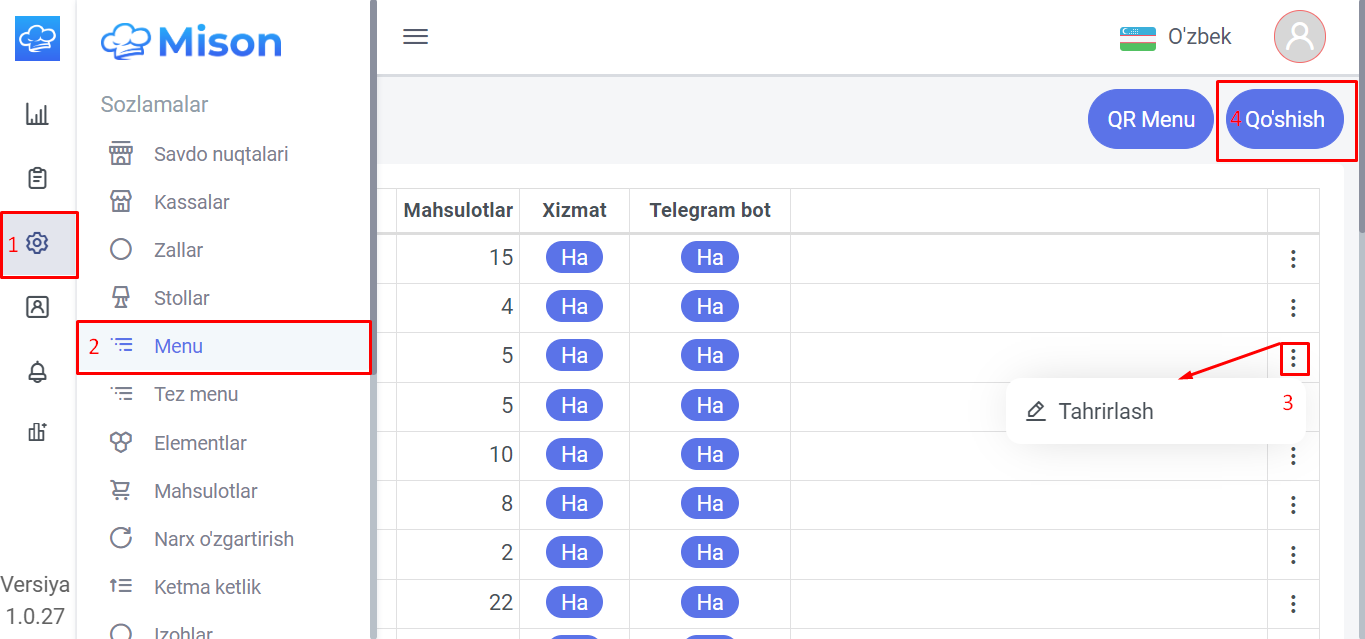Screen dimensions: 1365x639
Task: Open notifications via the bell icon
Action: tap(37, 371)
